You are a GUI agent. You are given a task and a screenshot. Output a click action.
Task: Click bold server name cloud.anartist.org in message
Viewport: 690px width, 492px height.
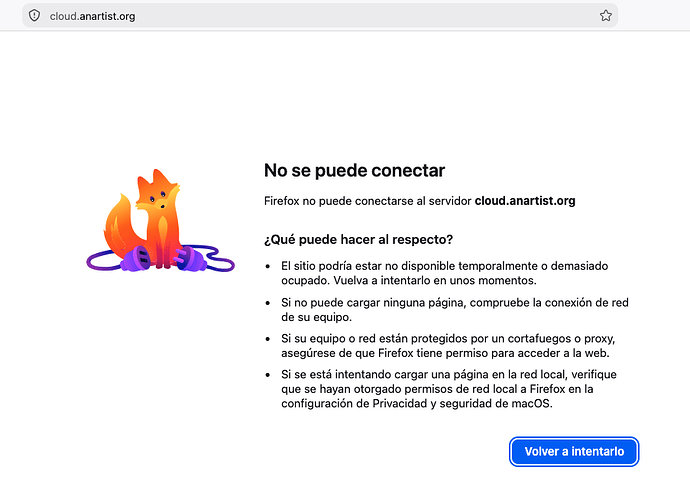tap(525, 201)
